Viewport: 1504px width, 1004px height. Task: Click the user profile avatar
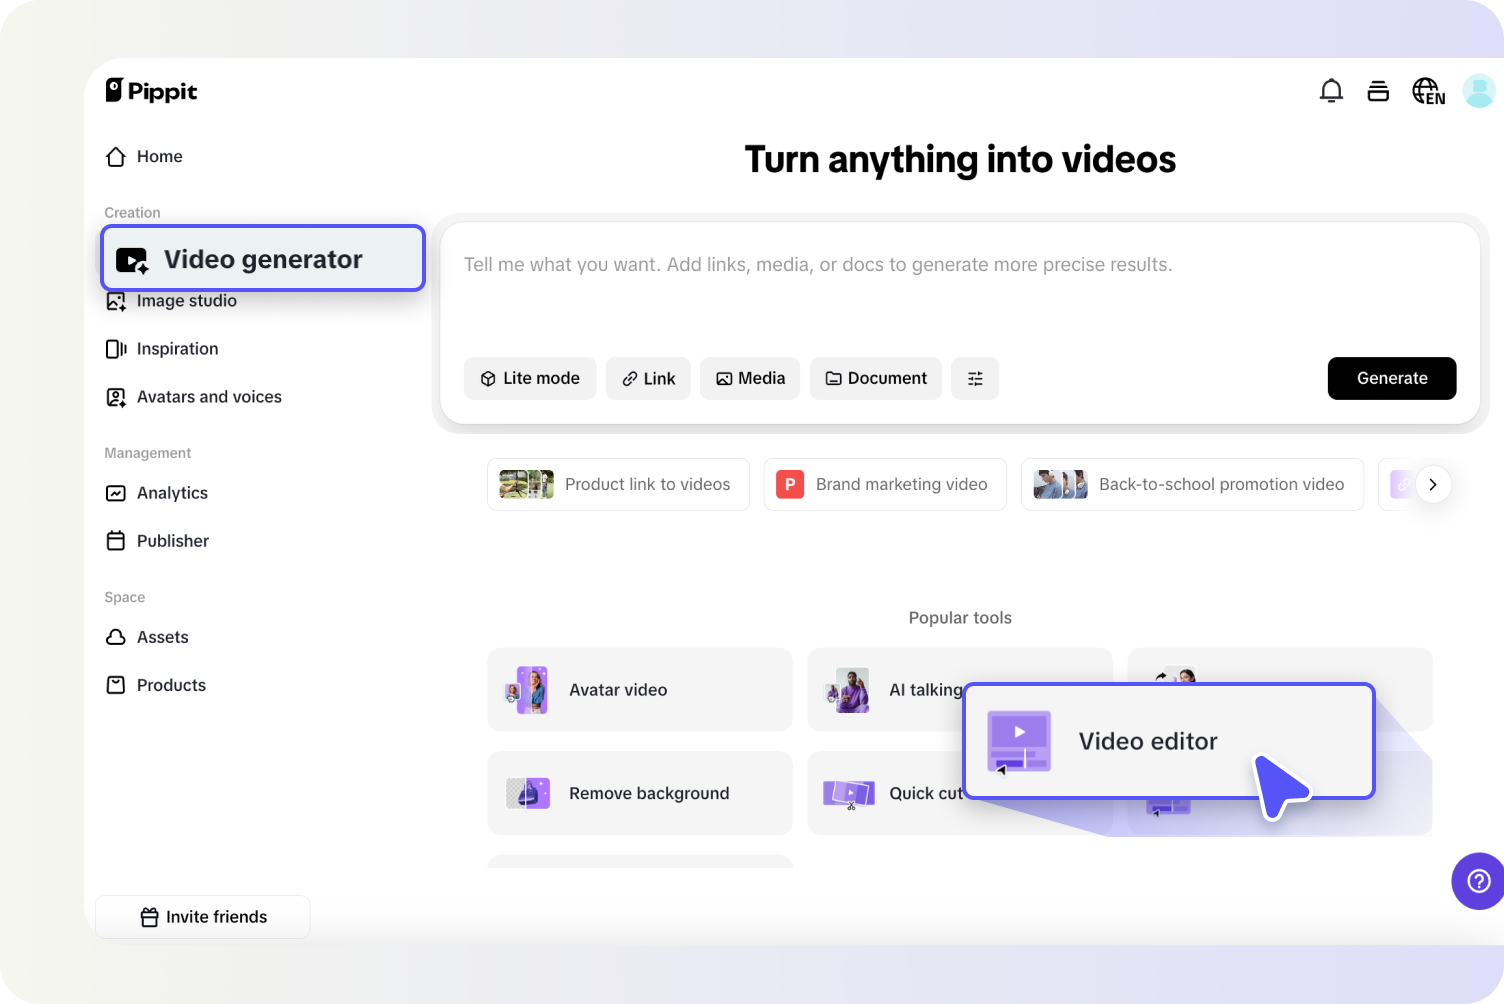click(1479, 90)
